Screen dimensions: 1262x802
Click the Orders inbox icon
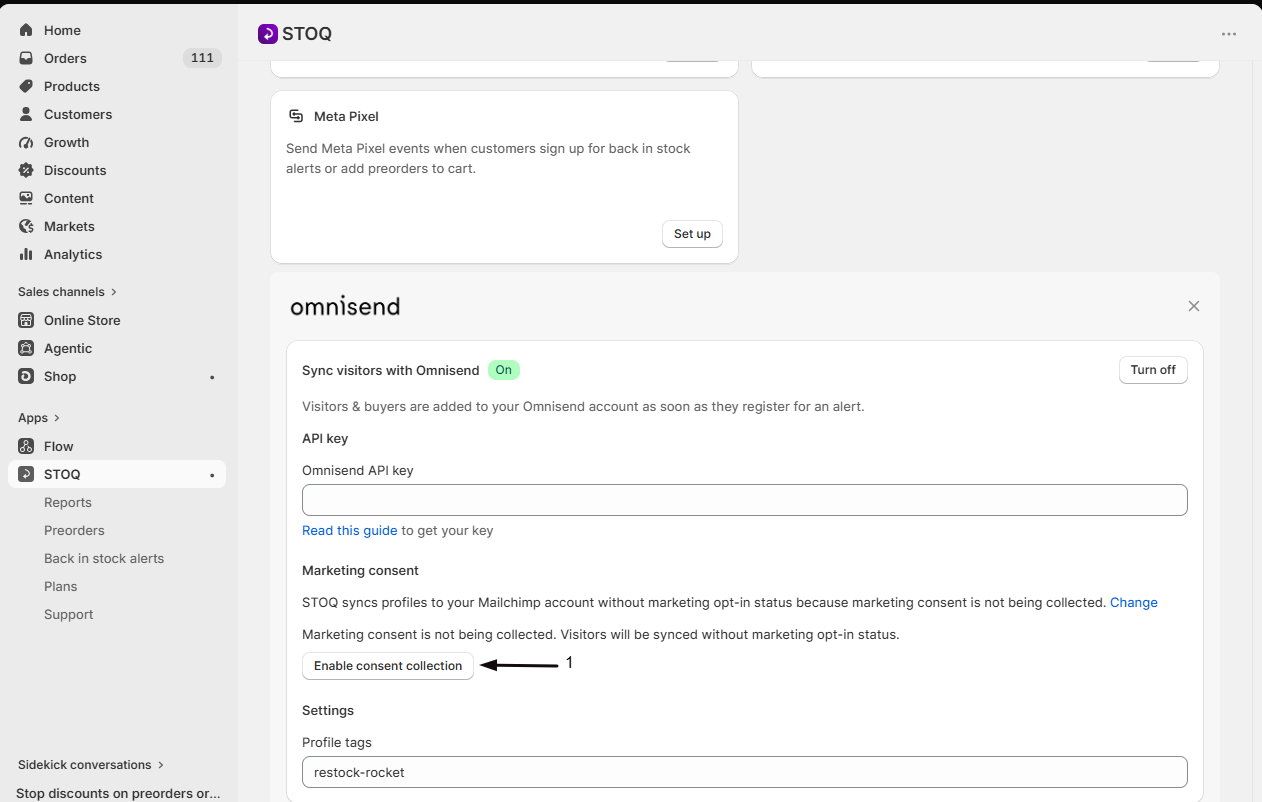[26, 58]
